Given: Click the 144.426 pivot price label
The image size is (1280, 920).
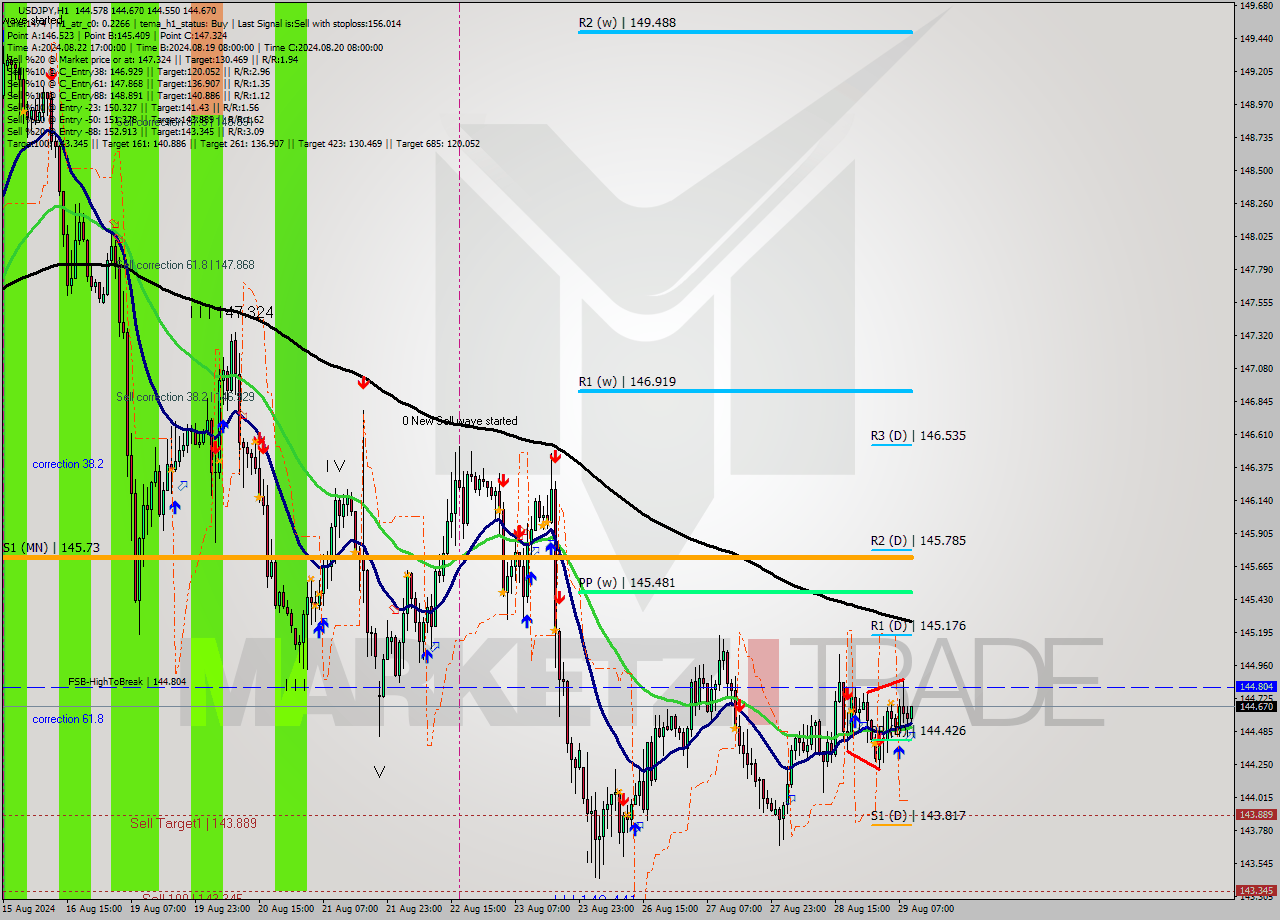Looking at the screenshot, I should tap(943, 731).
